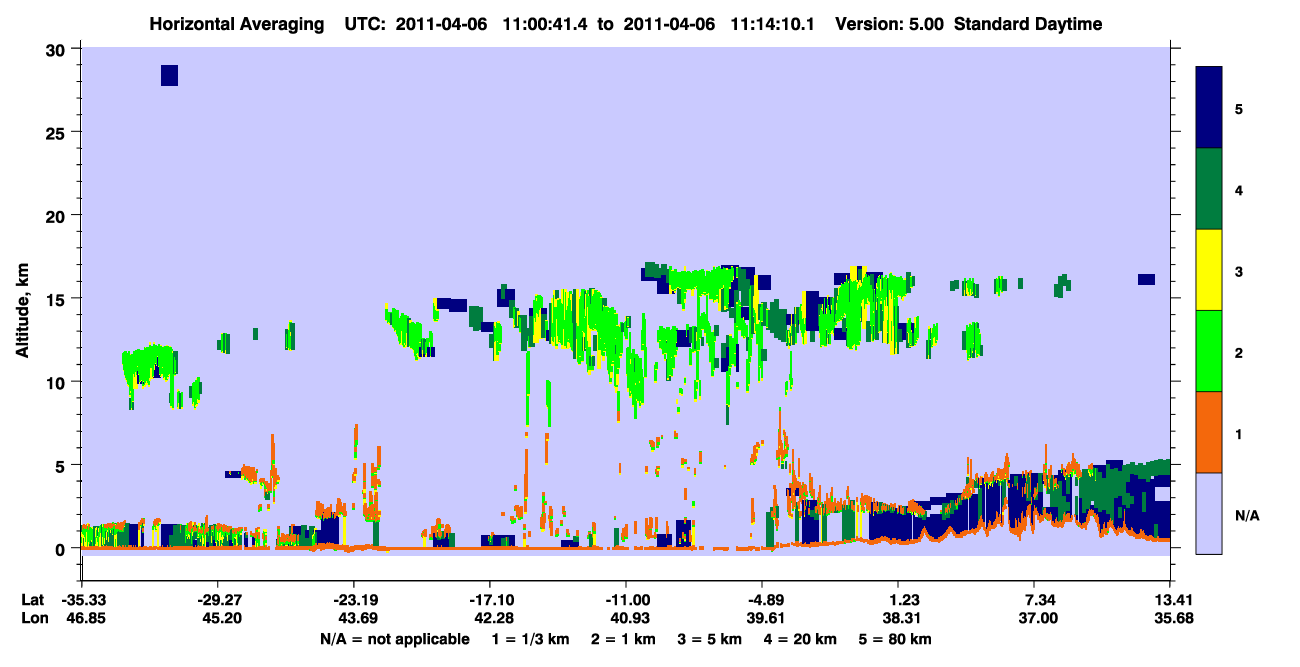Click the 'N/A = not applicable' legend text
Image resolution: width=1300 pixels, height=667 pixels.
click(395, 639)
